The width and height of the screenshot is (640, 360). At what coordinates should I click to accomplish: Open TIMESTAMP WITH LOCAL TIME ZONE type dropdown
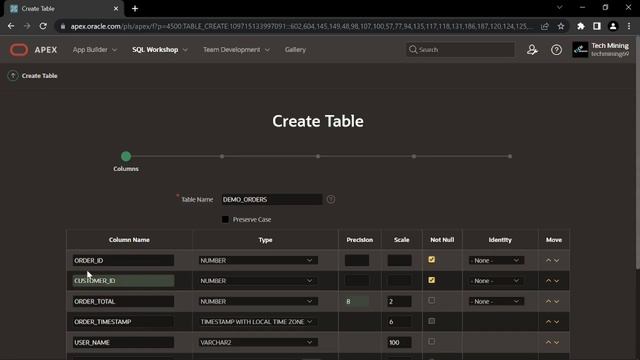(x=258, y=322)
